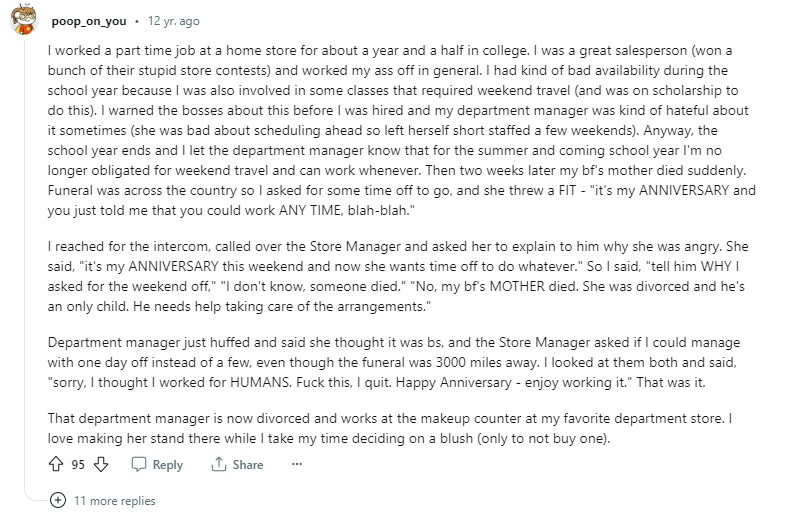Click the "Share" text label
Viewport: 808px width, 525px height.
248,465
